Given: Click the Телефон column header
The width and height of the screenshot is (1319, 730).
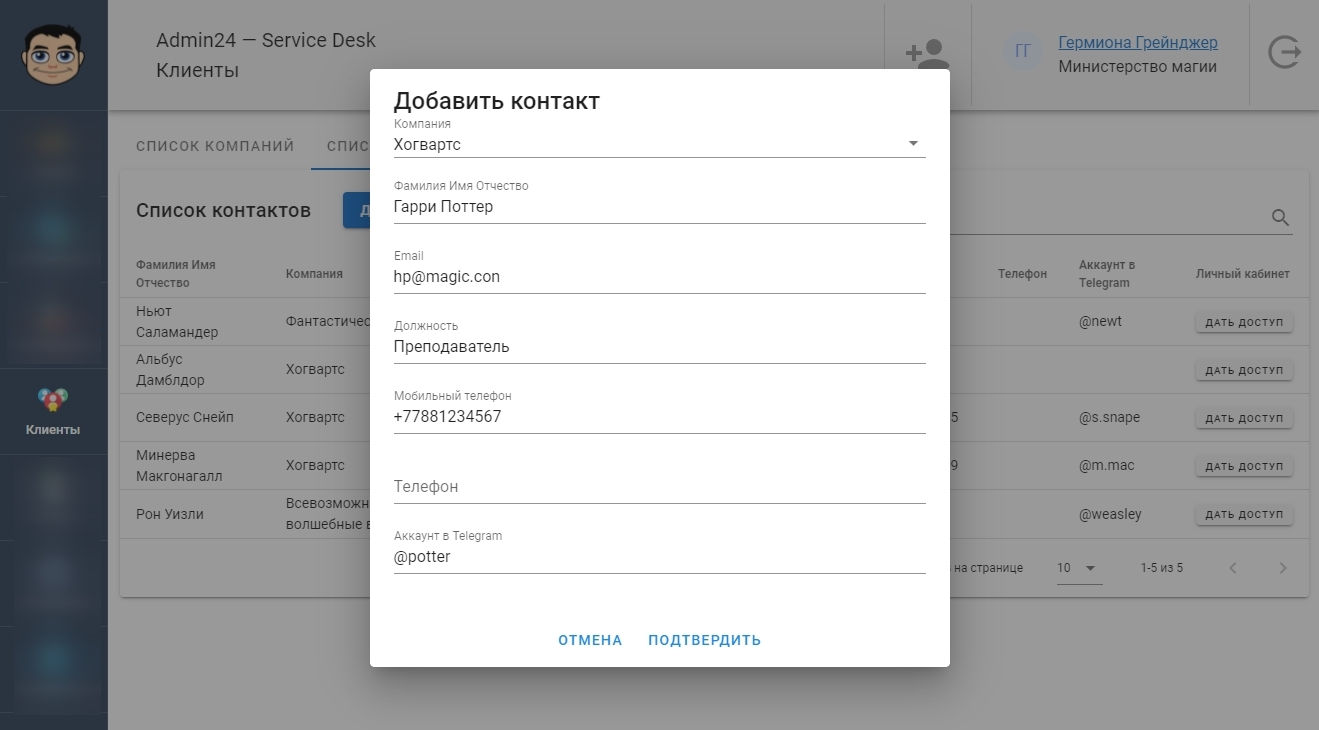Looking at the screenshot, I should click(x=1022, y=274).
